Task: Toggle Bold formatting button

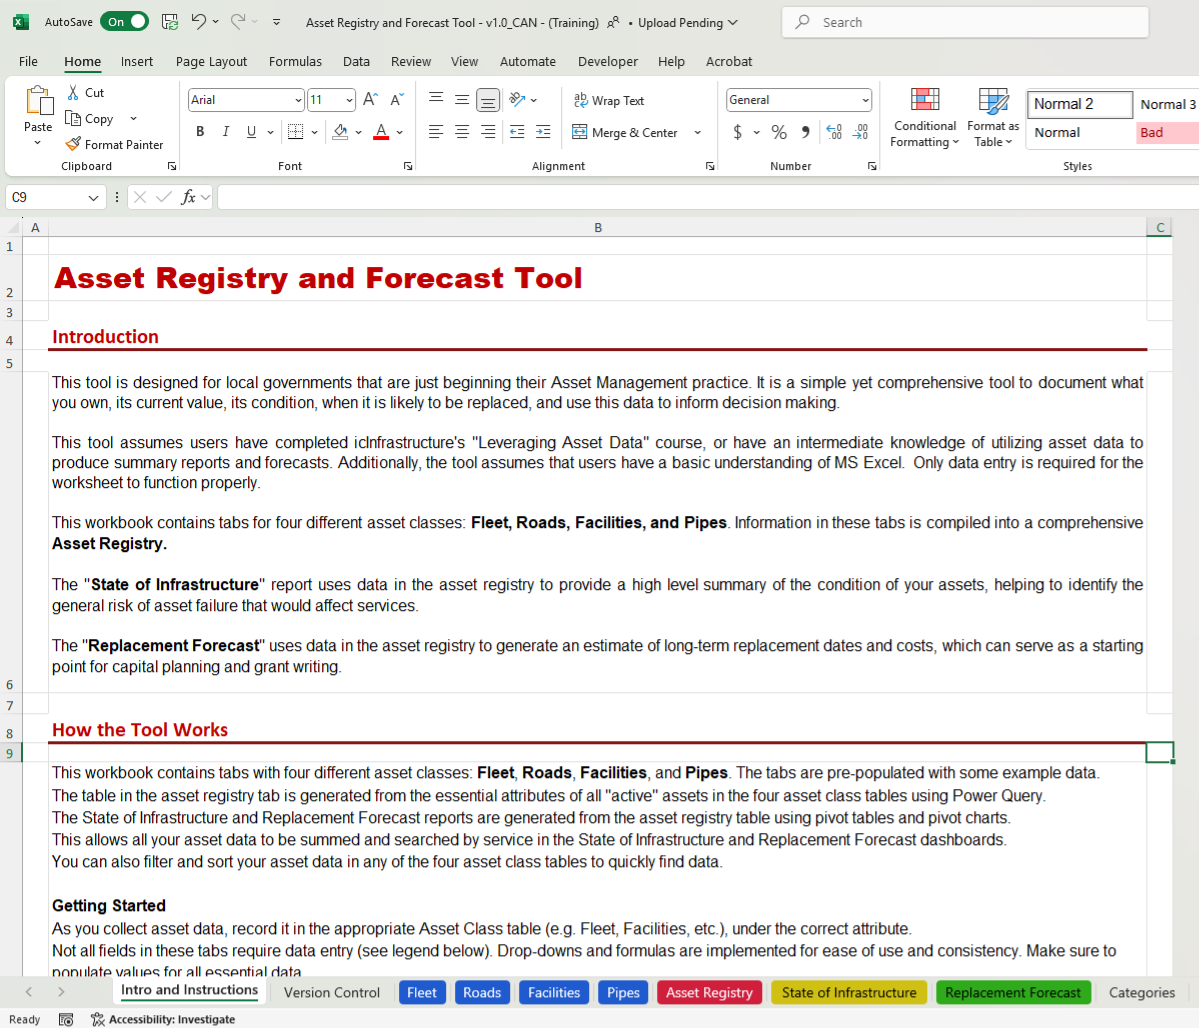Action: (200, 132)
